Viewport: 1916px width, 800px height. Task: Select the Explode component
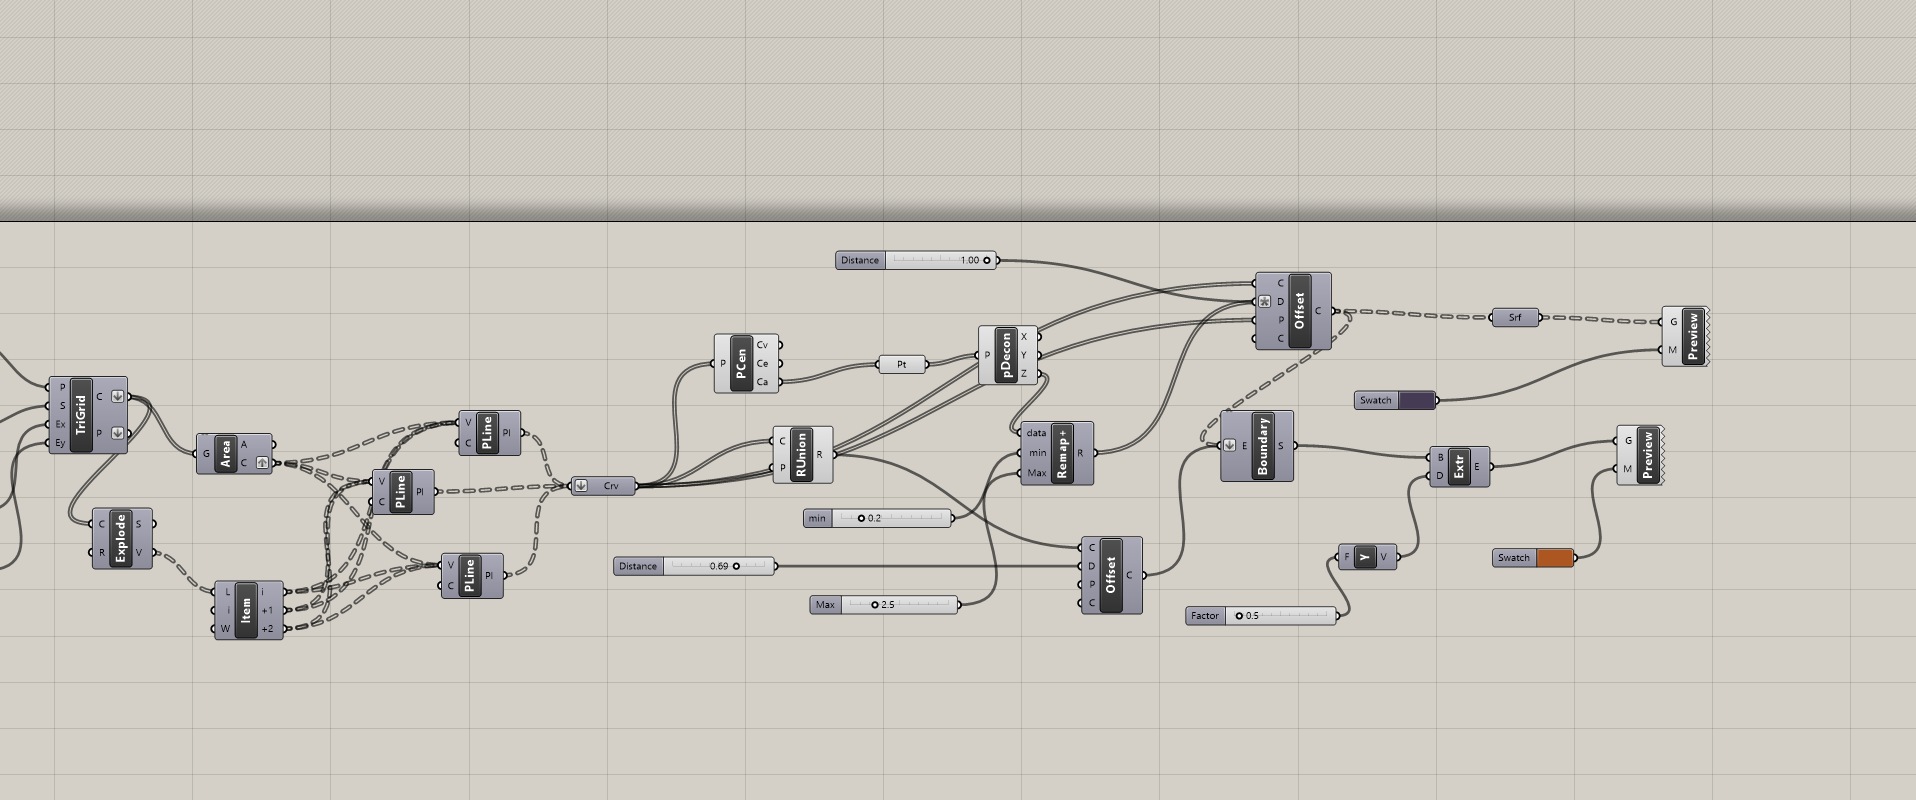coord(121,538)
